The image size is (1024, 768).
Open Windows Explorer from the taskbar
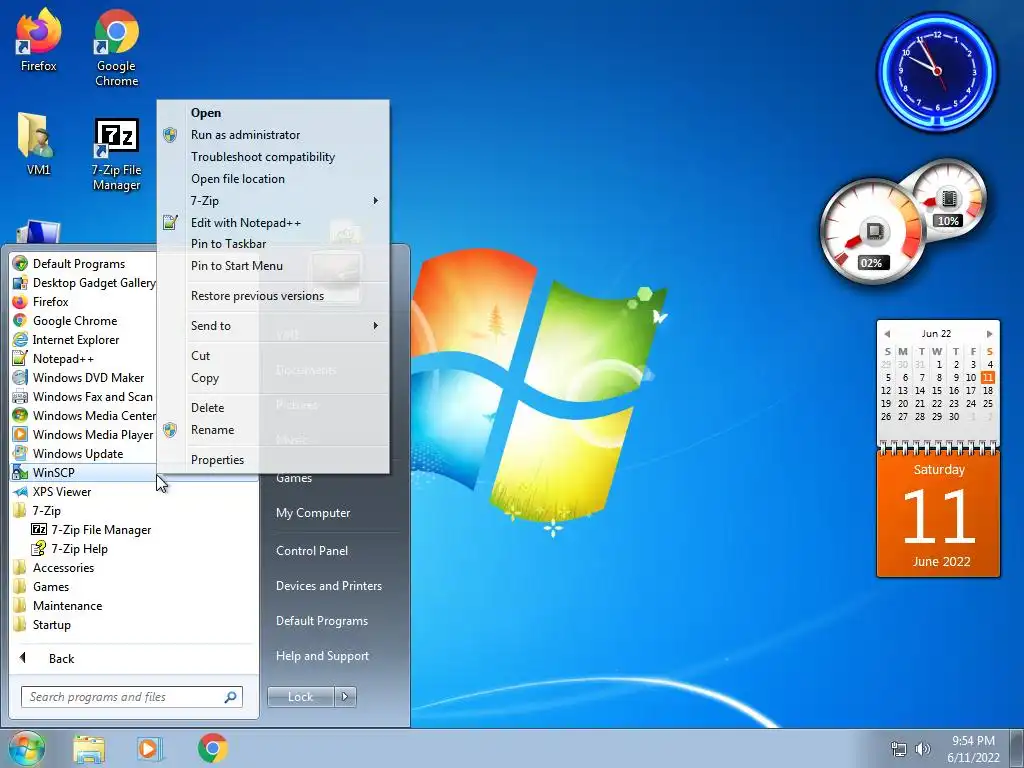coord(89,748)
